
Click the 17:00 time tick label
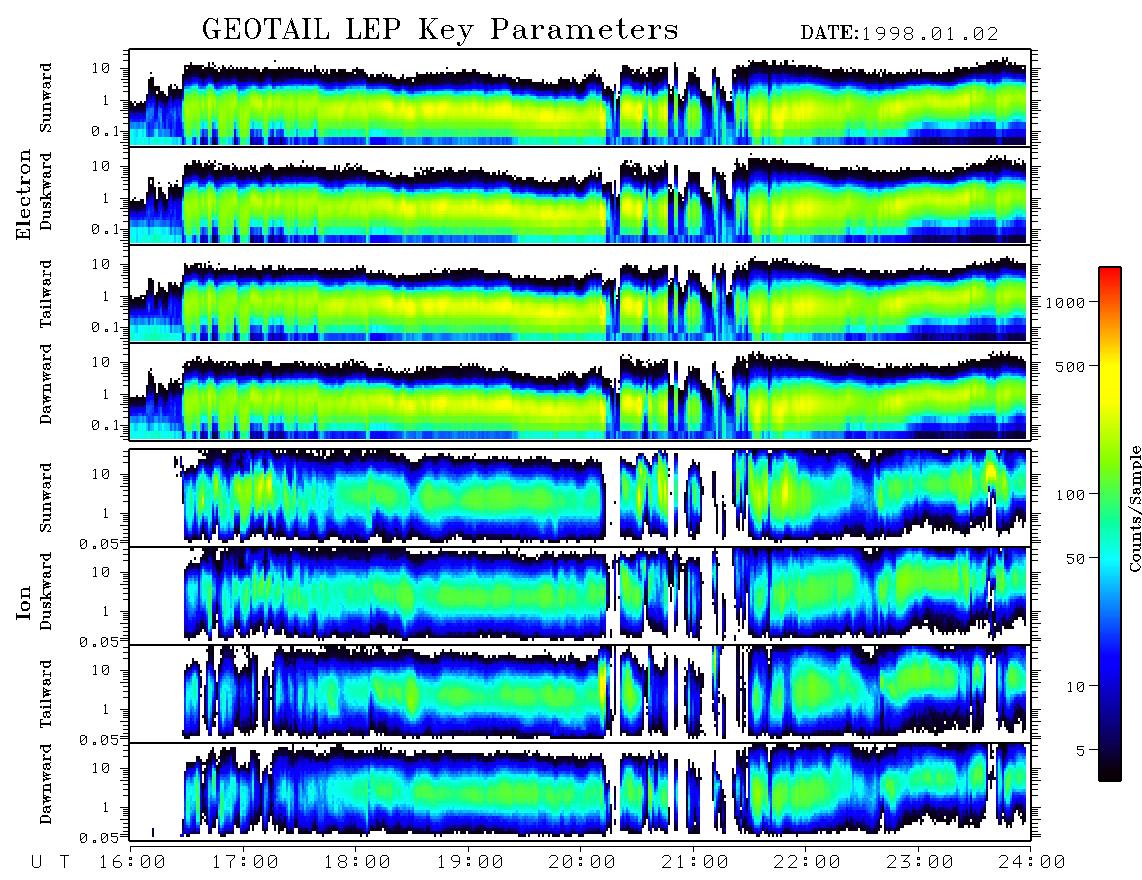coord(245,863)
